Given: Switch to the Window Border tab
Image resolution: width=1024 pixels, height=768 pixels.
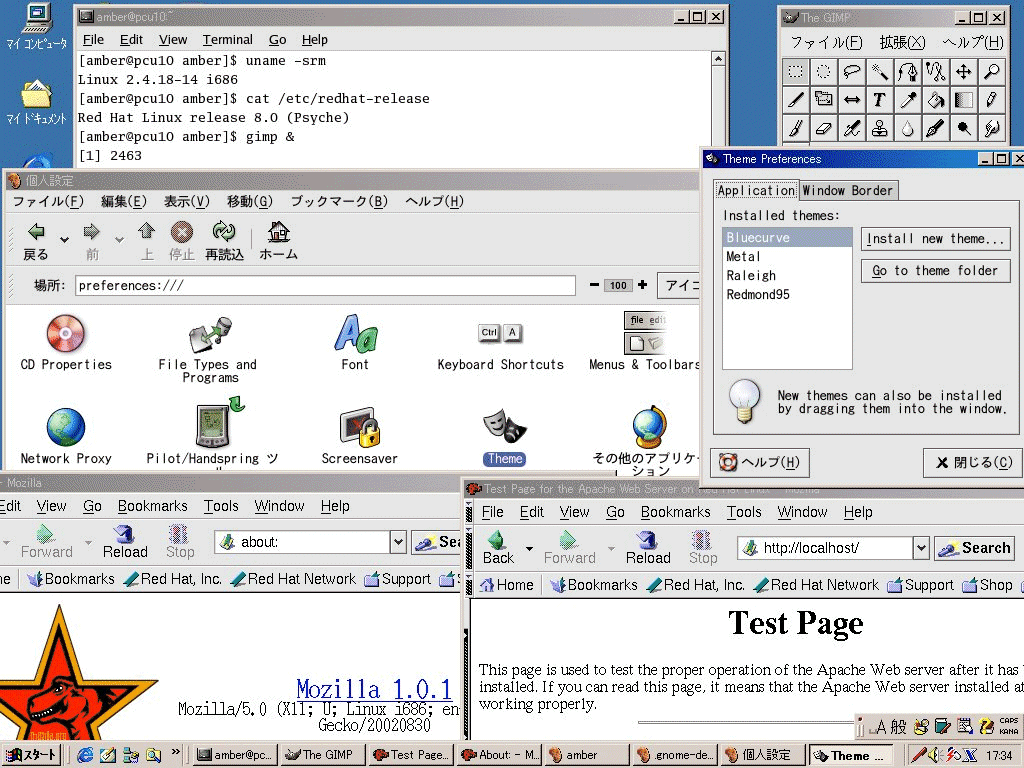Looking at the screenshot, I should (847, 191).
